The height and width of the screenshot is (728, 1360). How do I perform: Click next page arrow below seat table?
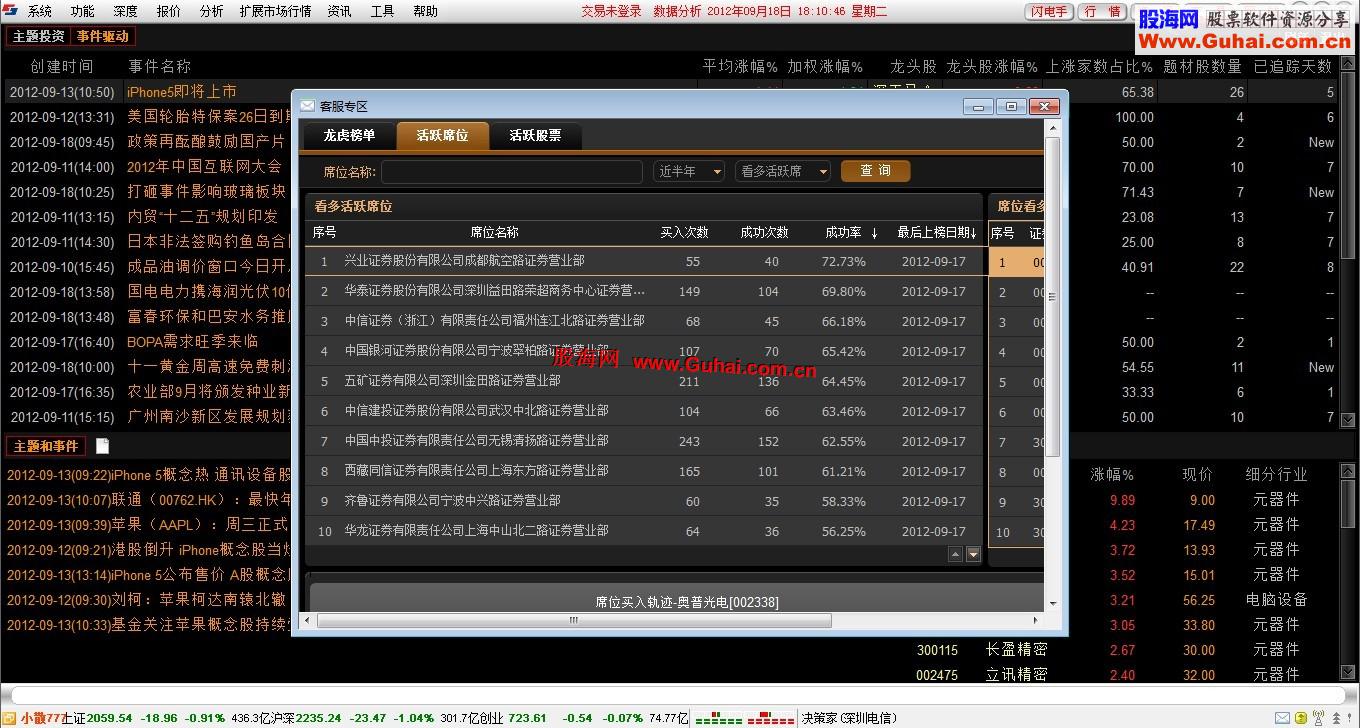click(x=973, y=554)
